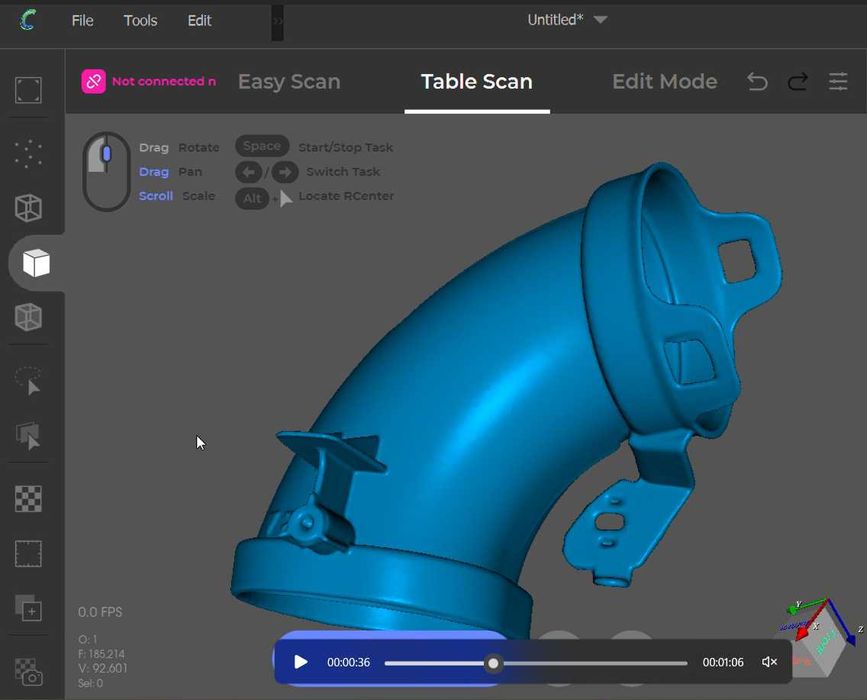This screenshot has height=700, width=867.
Task: Click the checkerboard texture icon
Action: (x=28, y=499)
